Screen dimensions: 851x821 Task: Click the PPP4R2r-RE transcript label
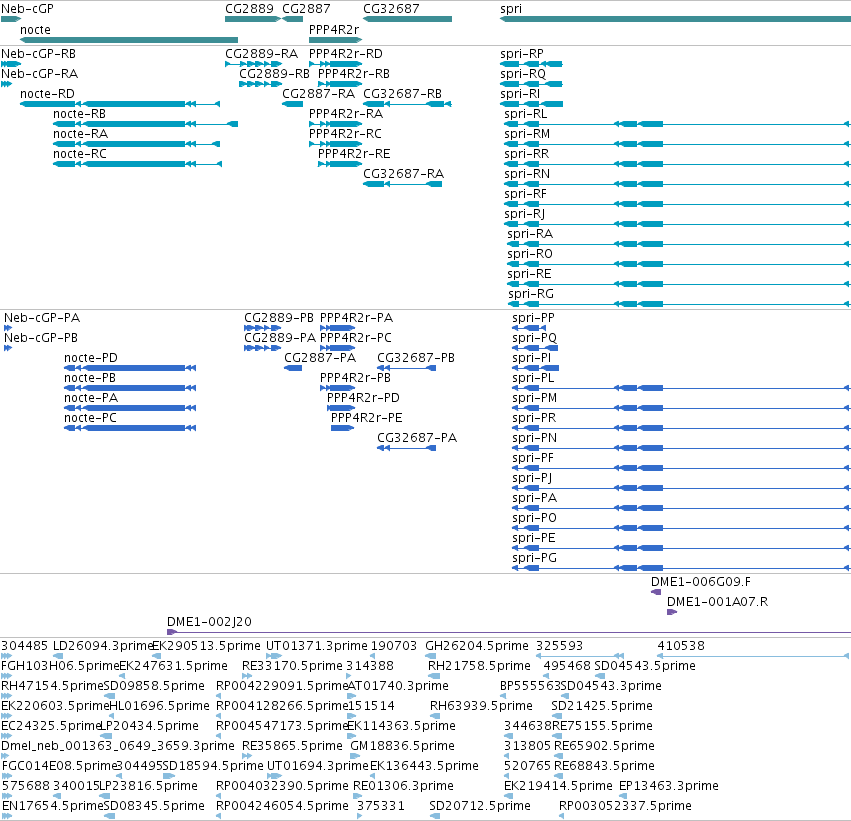click(354, 154)
